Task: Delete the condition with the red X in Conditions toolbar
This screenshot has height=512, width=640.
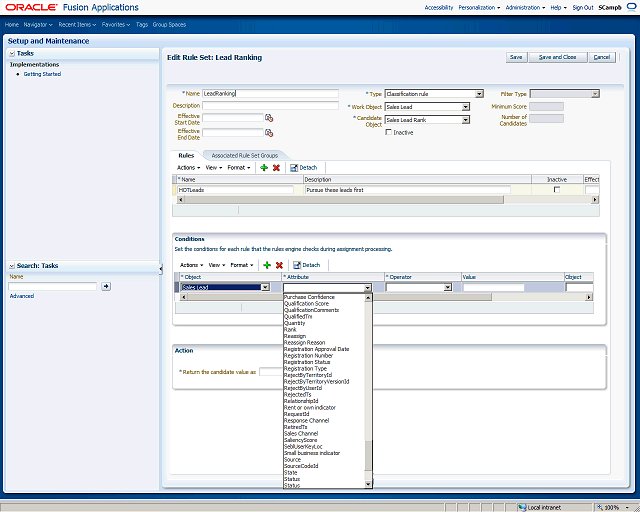Action: [x=279, y=265]
